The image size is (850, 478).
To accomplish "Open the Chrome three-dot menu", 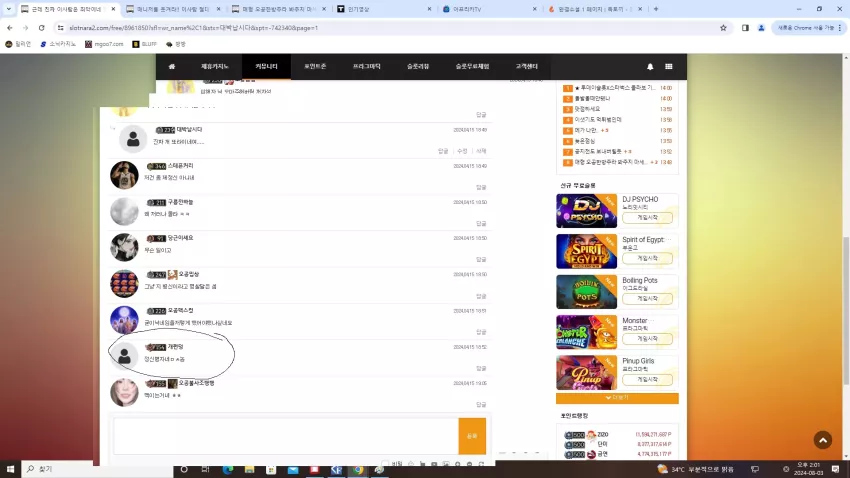I will pos(840,28).
